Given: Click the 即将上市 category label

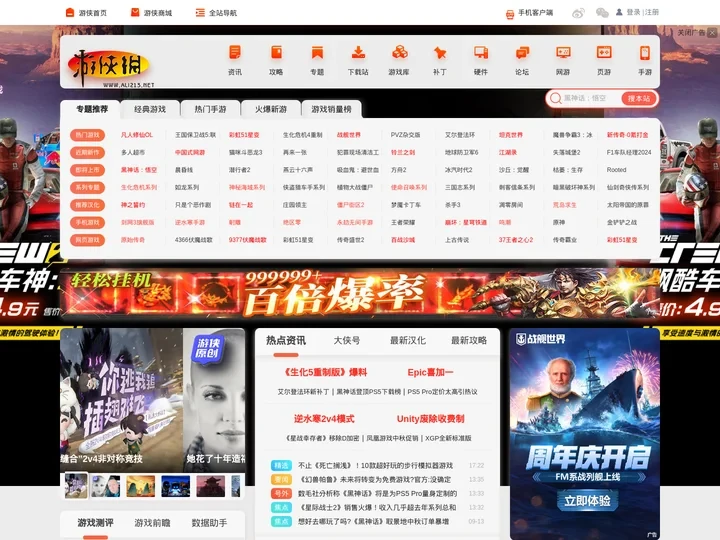Looking at the screenshot, I should [87, 170].
